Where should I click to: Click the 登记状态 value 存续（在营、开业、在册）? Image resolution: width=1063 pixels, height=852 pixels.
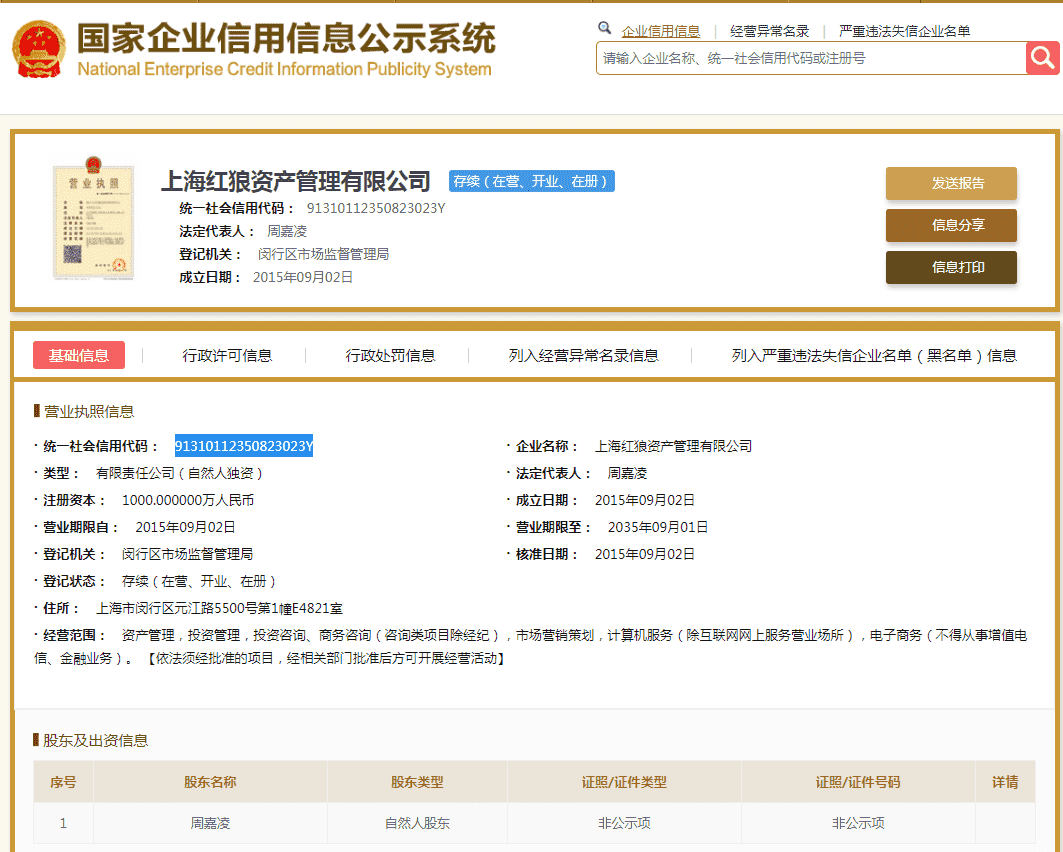199,582
